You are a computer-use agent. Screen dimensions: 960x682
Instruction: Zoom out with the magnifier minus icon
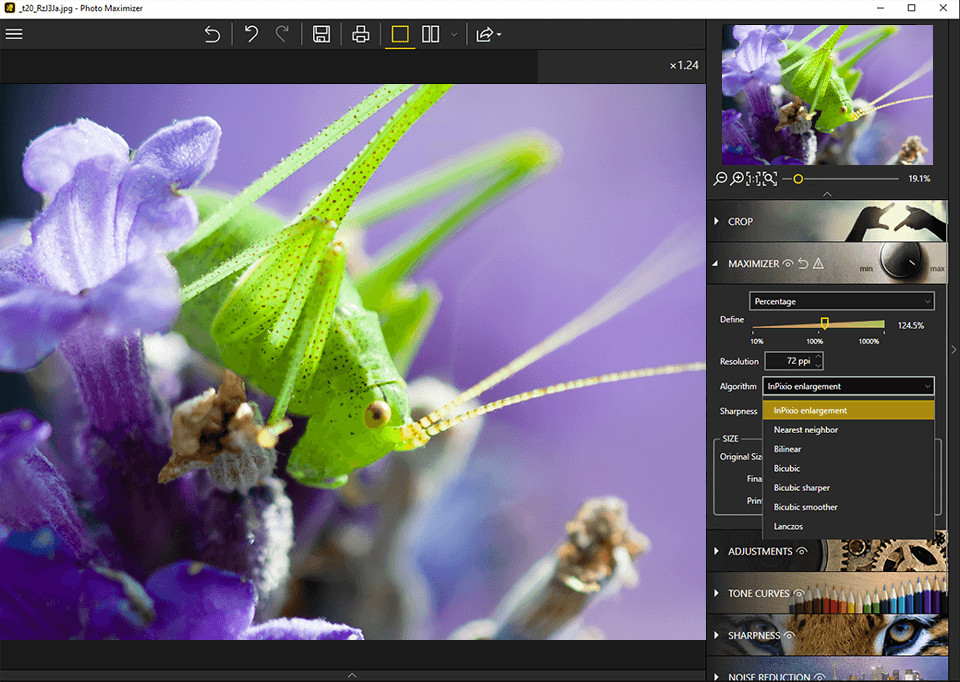click(721, 179)
